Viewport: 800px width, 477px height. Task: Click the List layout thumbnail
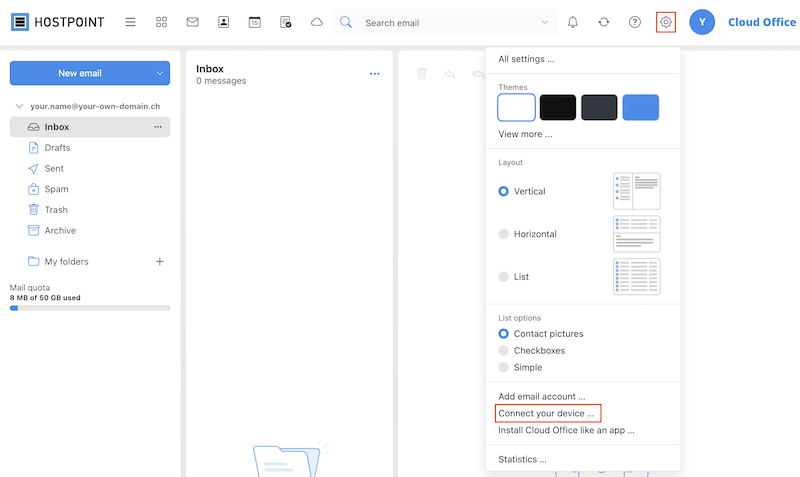point(637,277)
